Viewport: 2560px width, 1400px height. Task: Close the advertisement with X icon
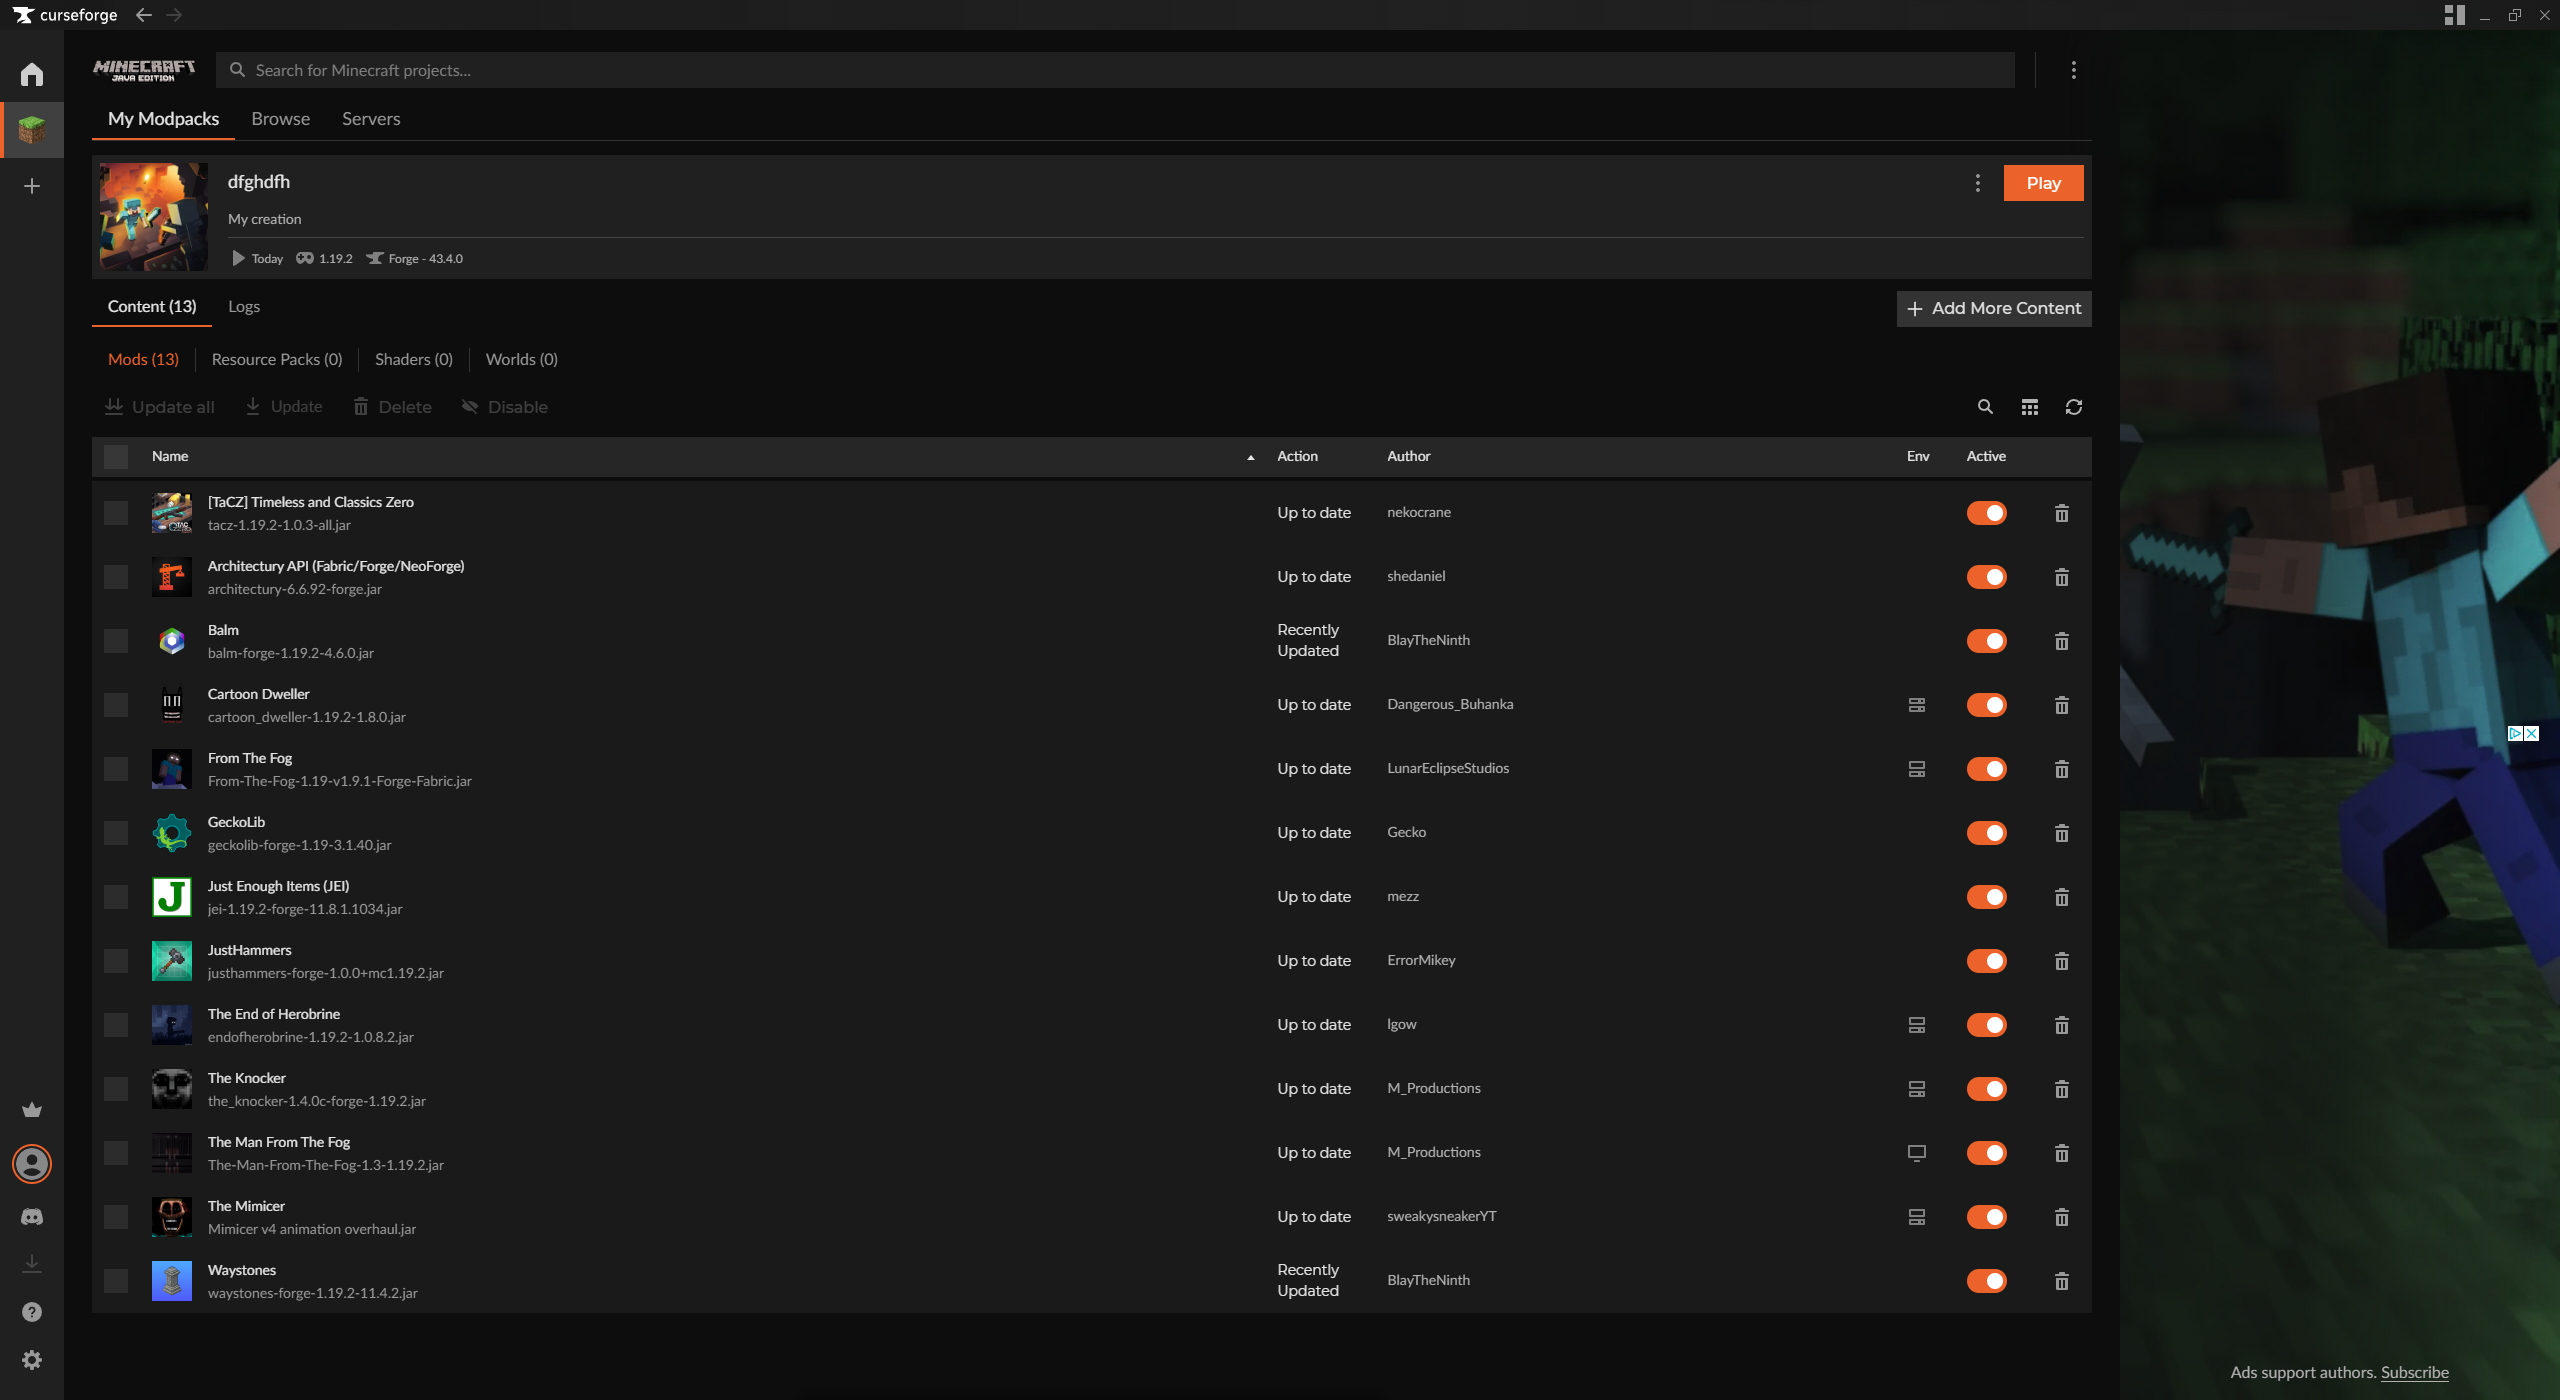pyautogui.click(x=2531, y=733)
